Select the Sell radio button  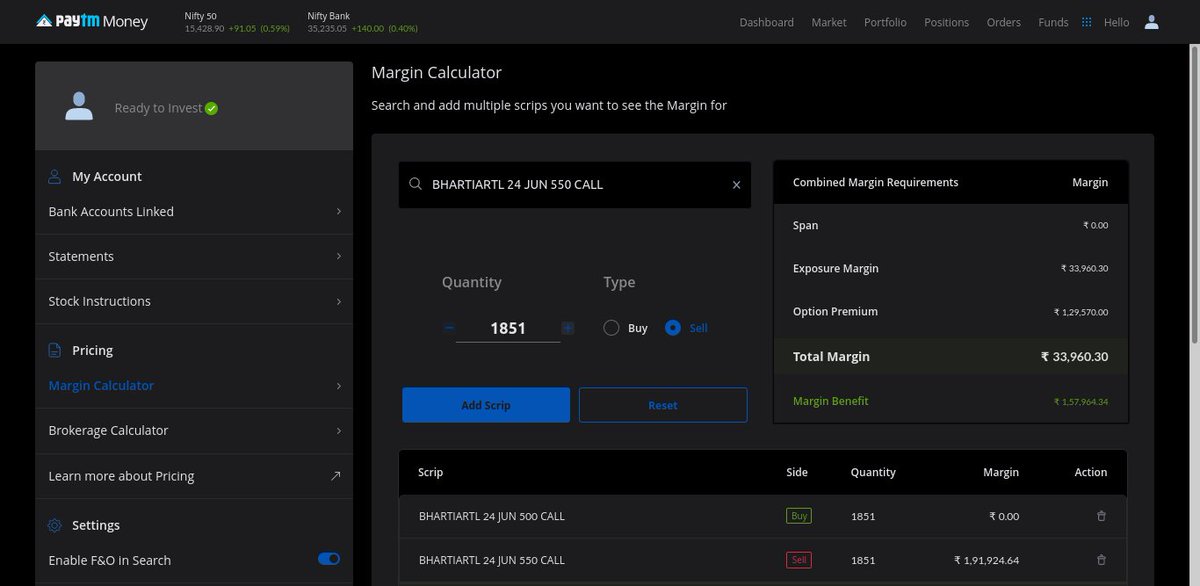click(x=673, y=327)
